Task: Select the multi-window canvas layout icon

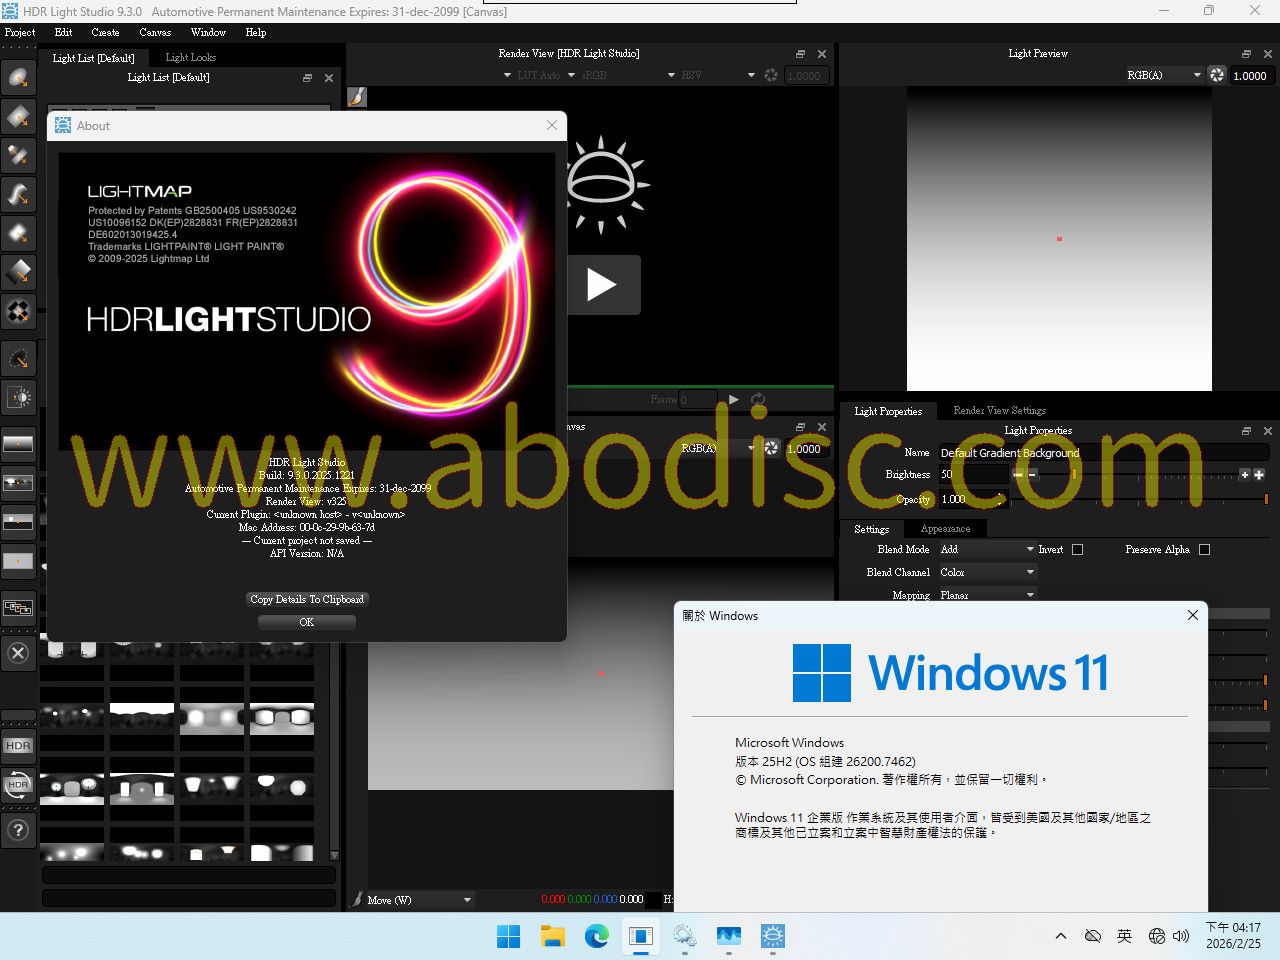Action: click(18, 608)
